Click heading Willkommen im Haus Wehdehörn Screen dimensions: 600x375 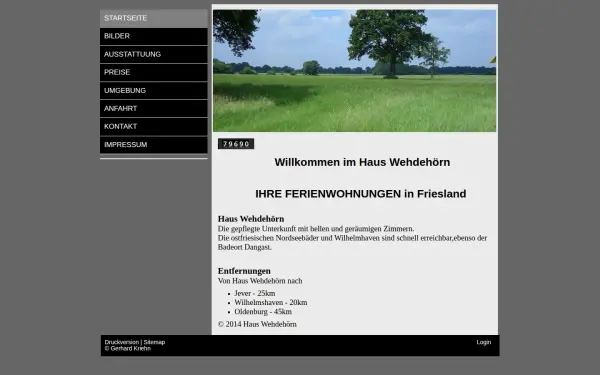pyautogui.click(x=362, y=162)
